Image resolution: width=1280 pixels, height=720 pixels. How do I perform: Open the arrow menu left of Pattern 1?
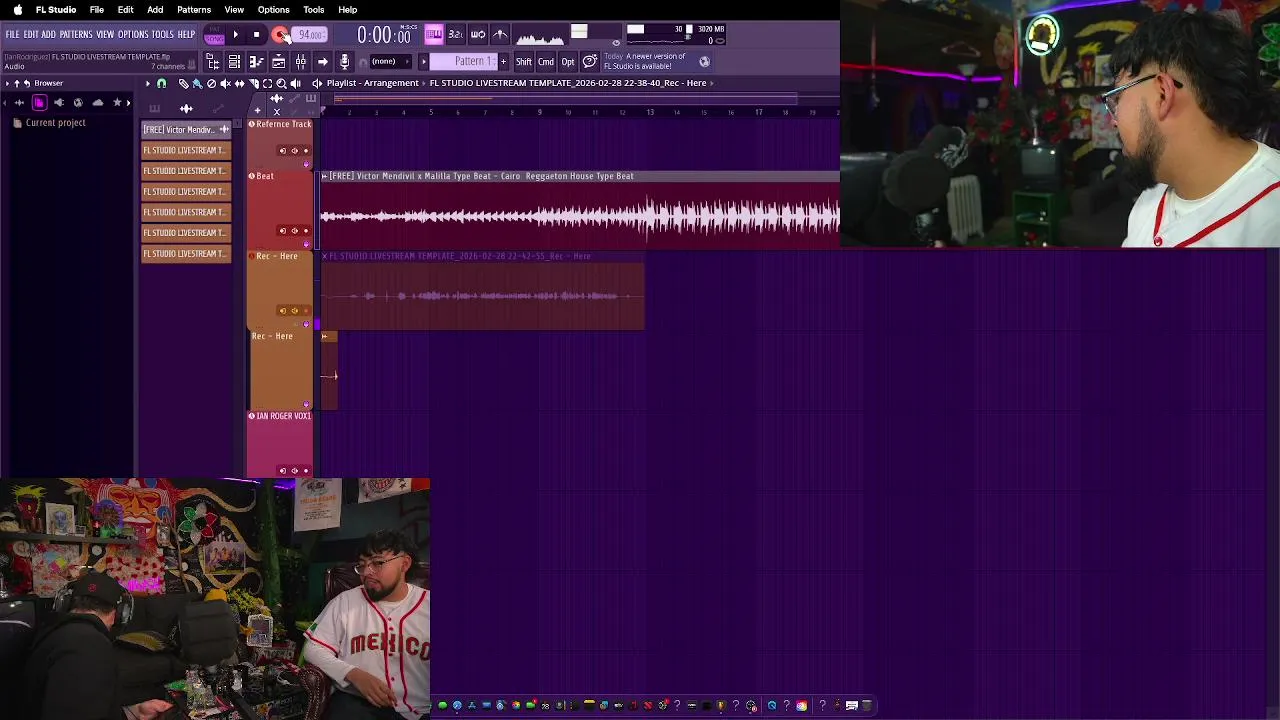coord(423,62)
